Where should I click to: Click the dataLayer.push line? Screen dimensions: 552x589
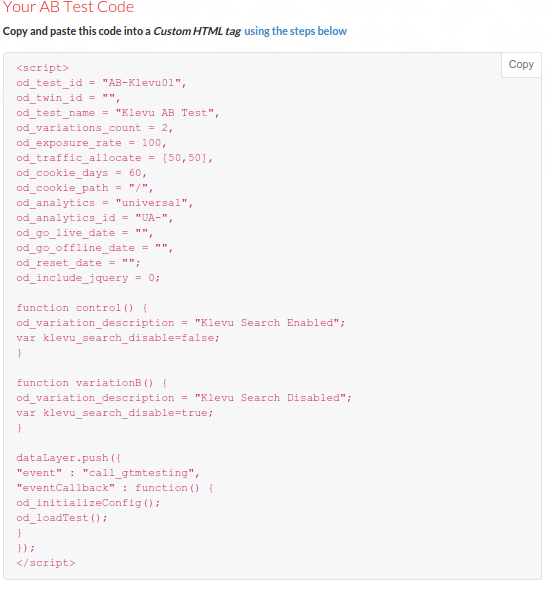pos(68,459)
